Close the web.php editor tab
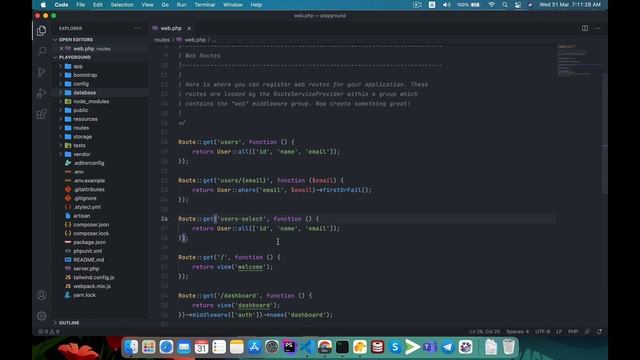This screenshot has height=360, width=640. tap(189, 28)
